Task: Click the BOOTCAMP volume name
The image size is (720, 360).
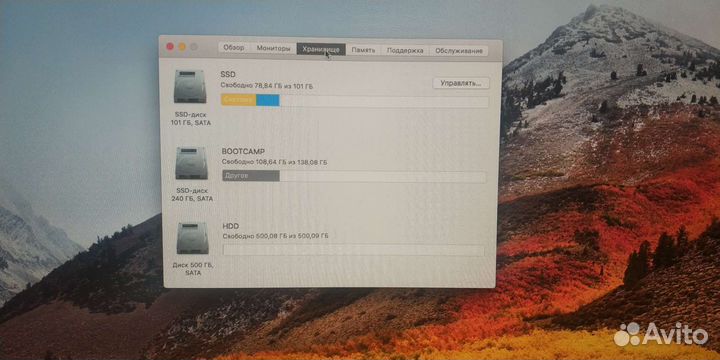Action: pyautogui.click(x=243, y=151)
